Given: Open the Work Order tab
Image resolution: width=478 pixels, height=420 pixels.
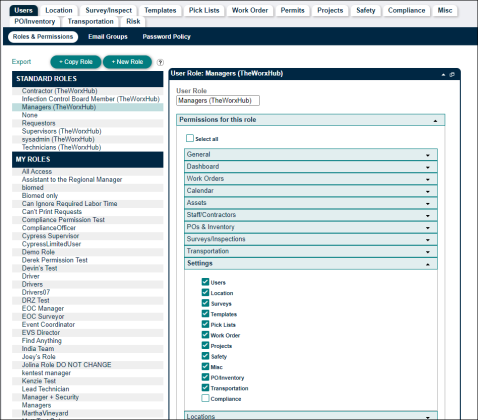Looking at the screenshot, I should pos(250,10).
